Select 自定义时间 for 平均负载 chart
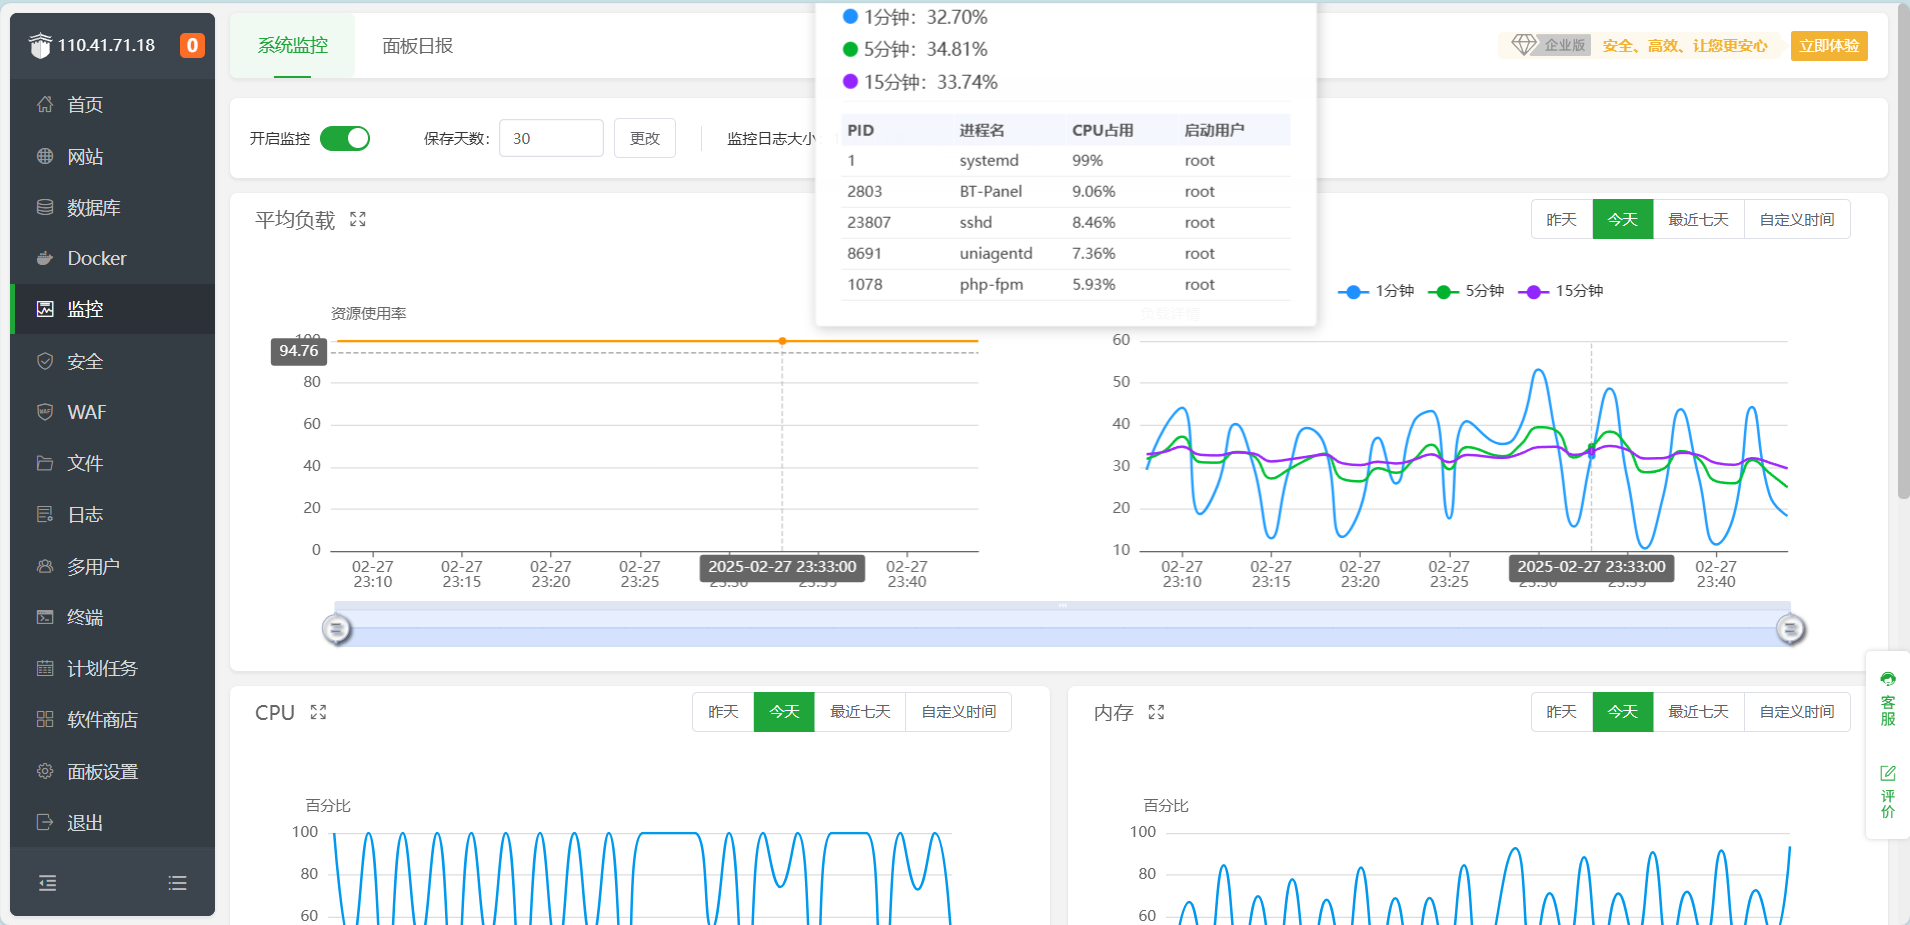The height and width of the screenshot is (925, 1910). [1797, 219]
